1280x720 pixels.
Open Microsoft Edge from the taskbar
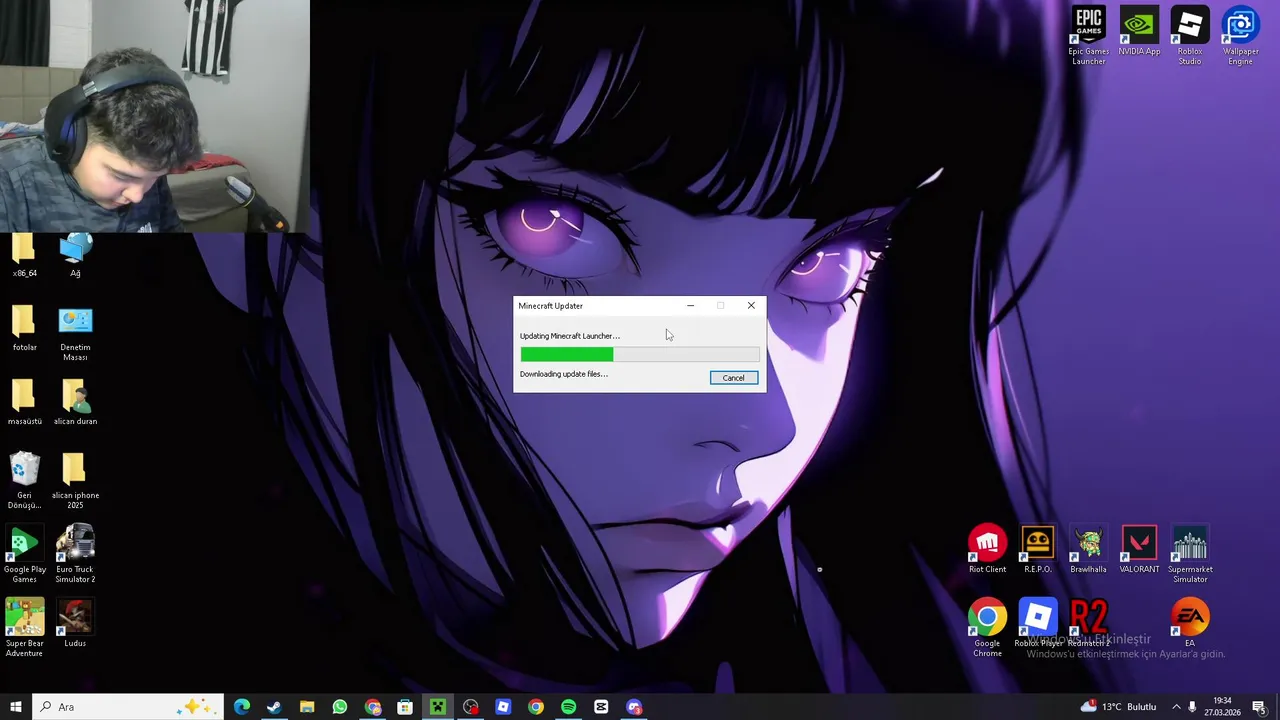pos(241,707)
